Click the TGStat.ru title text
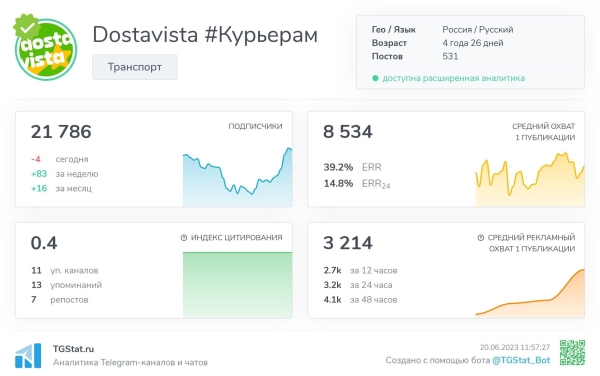 click(73, 349)
